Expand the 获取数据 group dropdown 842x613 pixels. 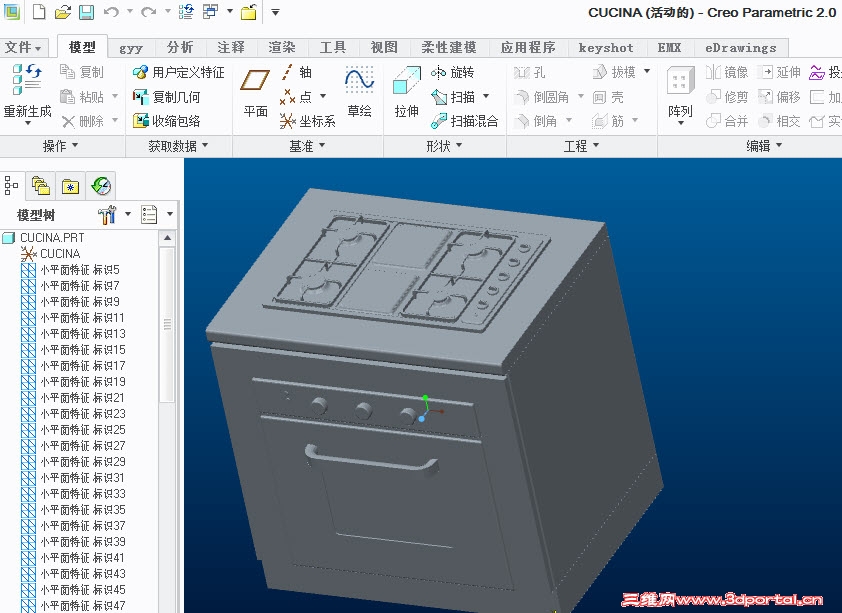click(x=178, y=146)
